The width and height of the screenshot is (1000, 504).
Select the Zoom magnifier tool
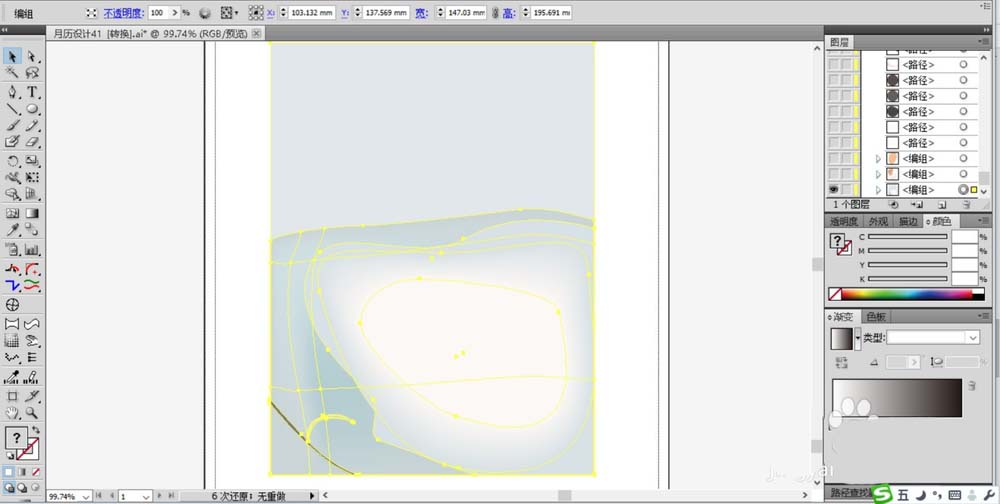coord(32,413)
